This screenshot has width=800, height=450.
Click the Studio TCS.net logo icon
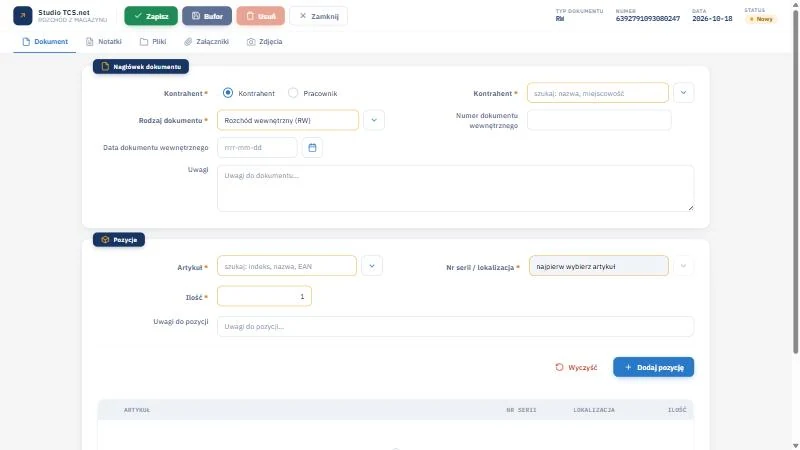pyautogui.click(x=22, y=16)
